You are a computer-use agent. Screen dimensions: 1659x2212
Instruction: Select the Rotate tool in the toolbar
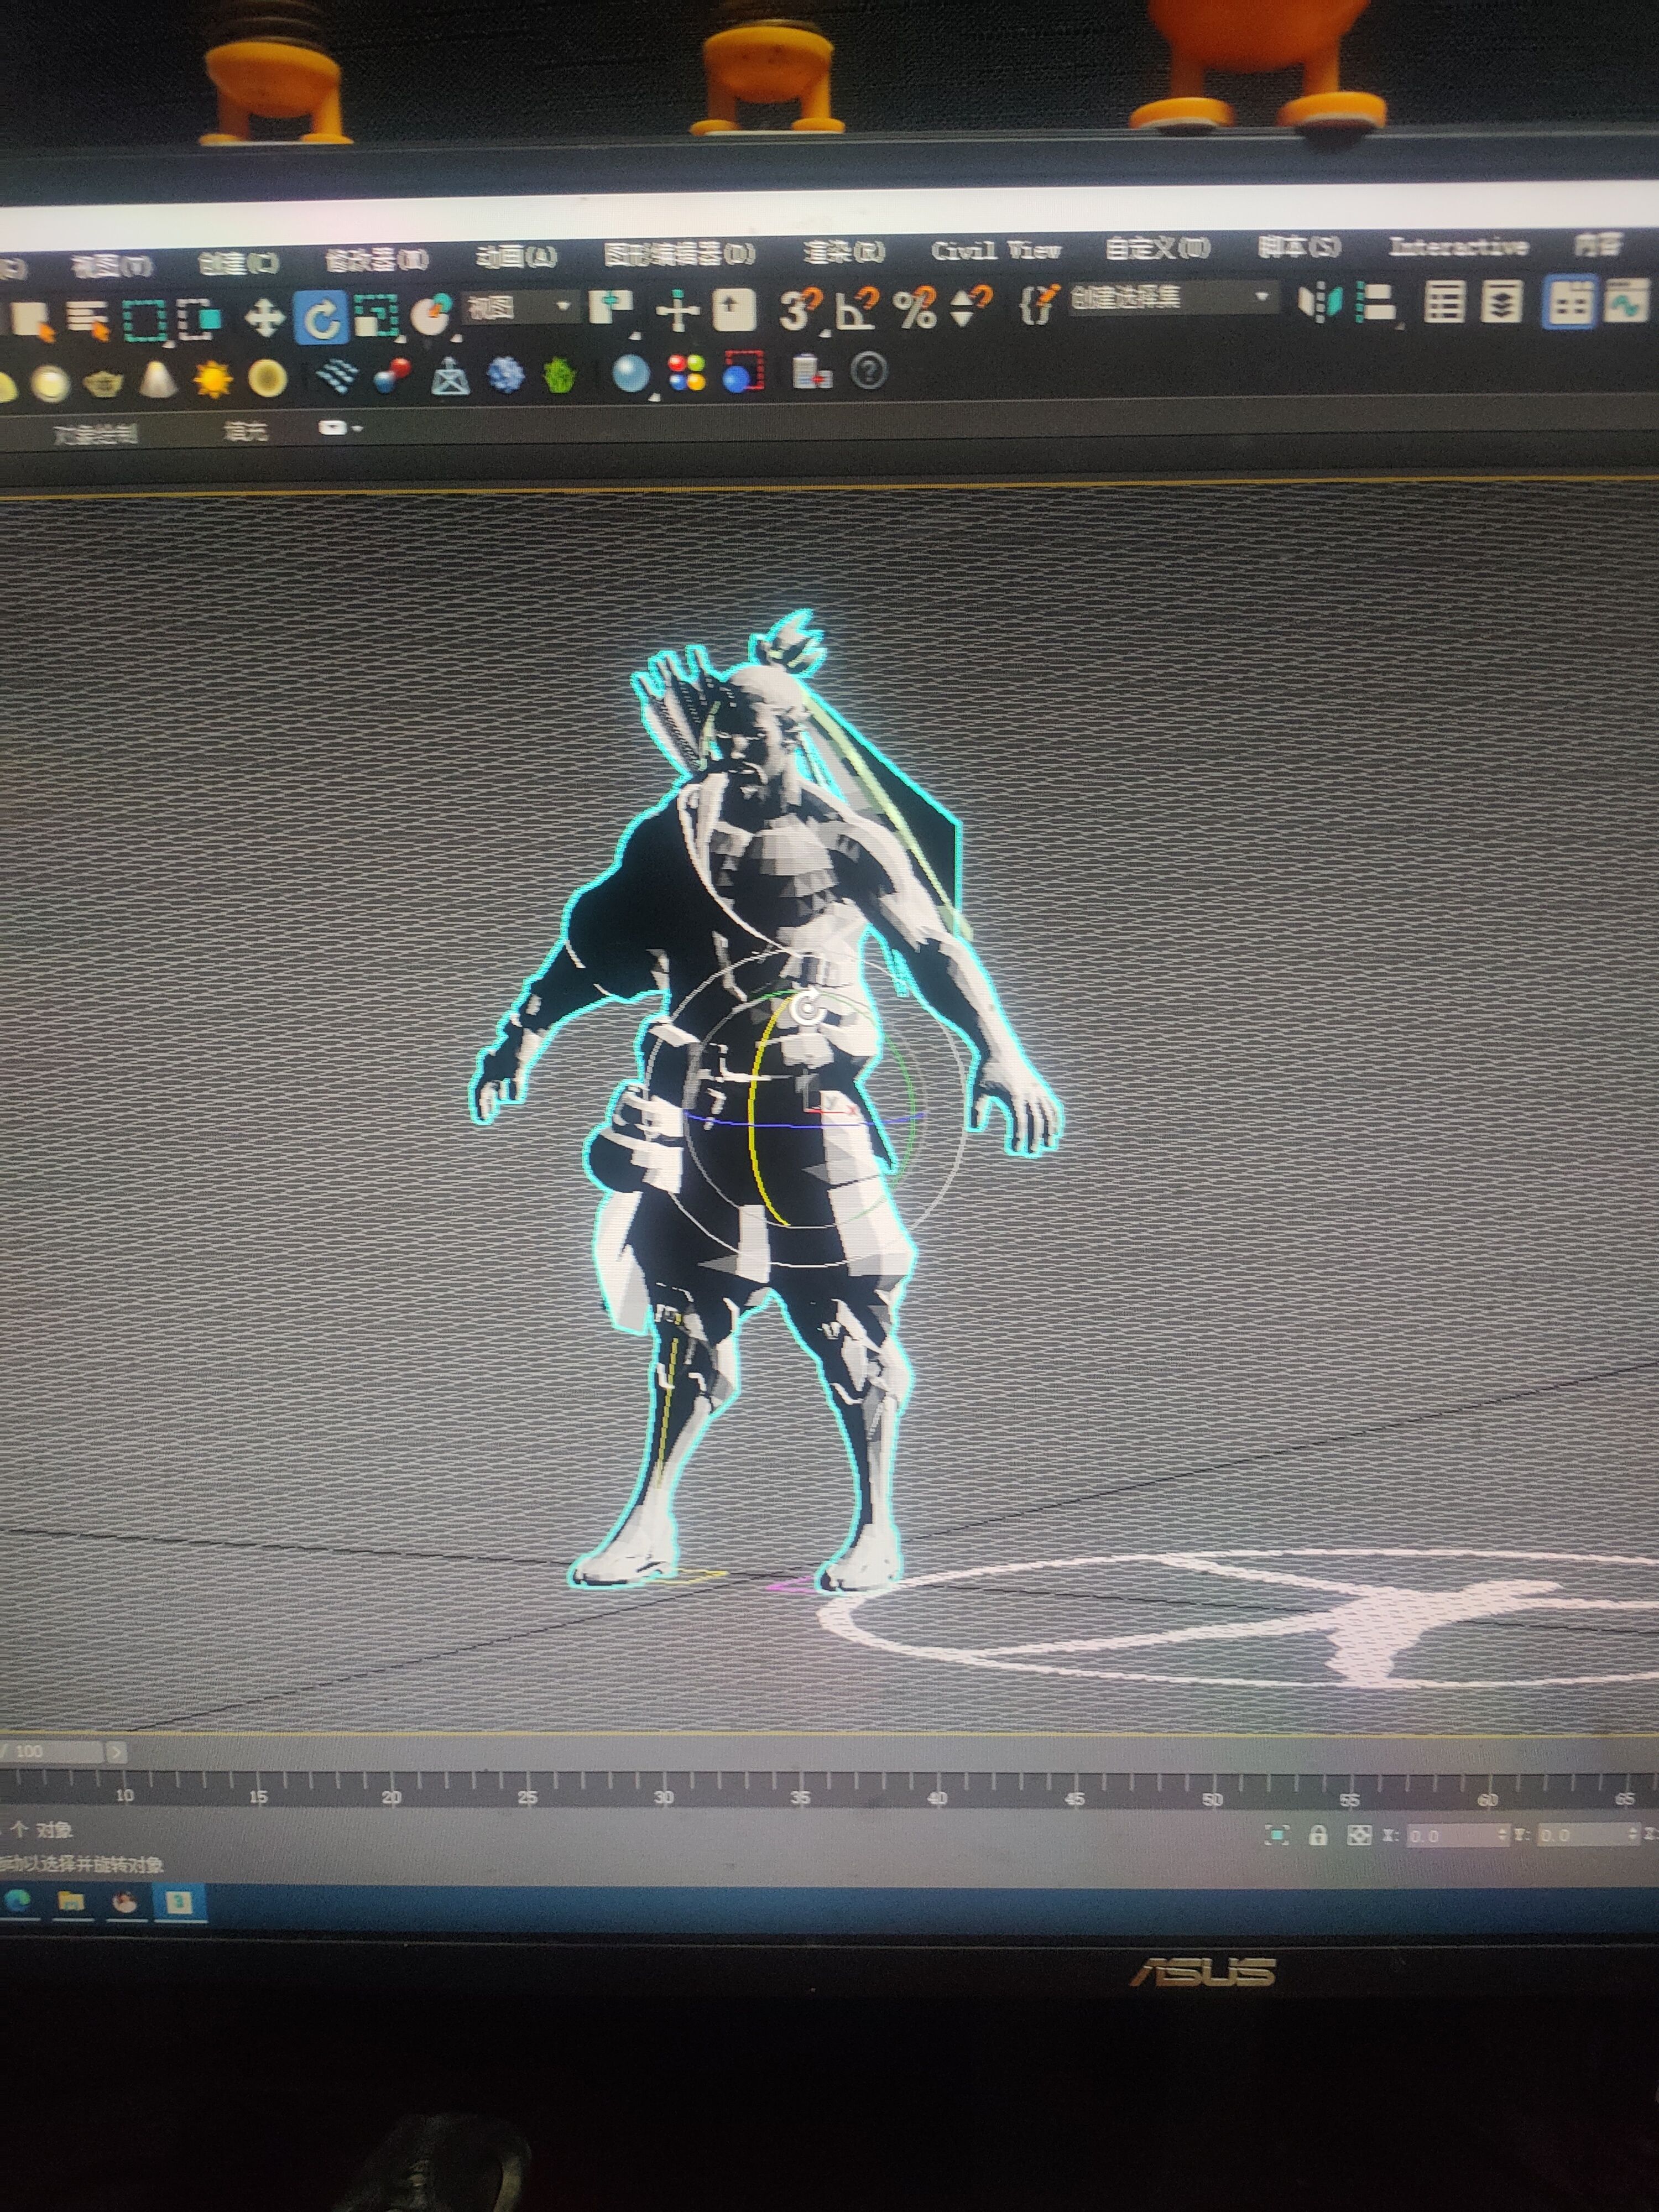[321, 319]
